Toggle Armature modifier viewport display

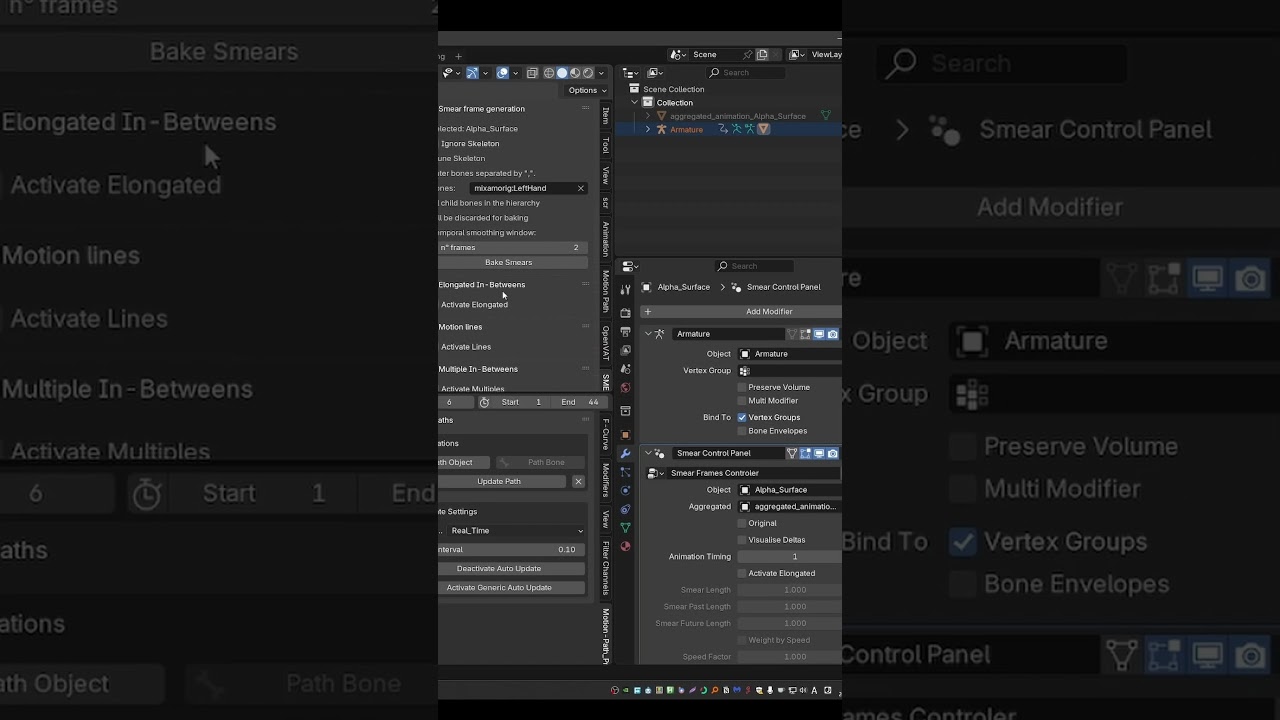click(819, 334)
